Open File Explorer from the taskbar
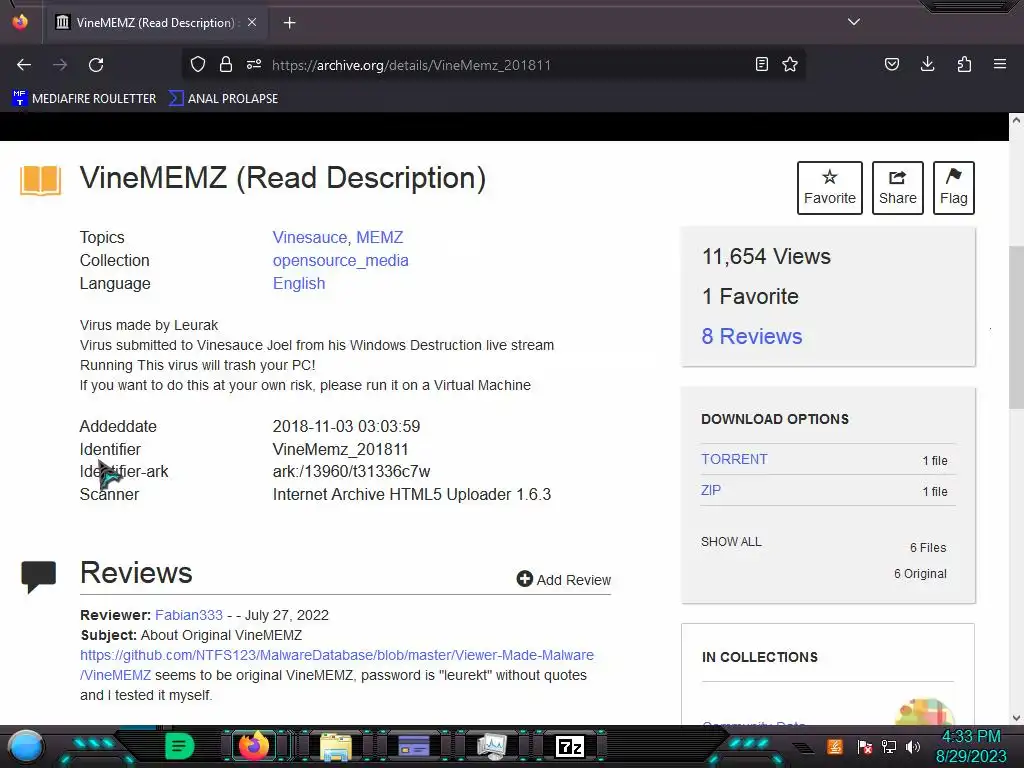The width and height of the screenshot is (1024, 768). point(336,746)
